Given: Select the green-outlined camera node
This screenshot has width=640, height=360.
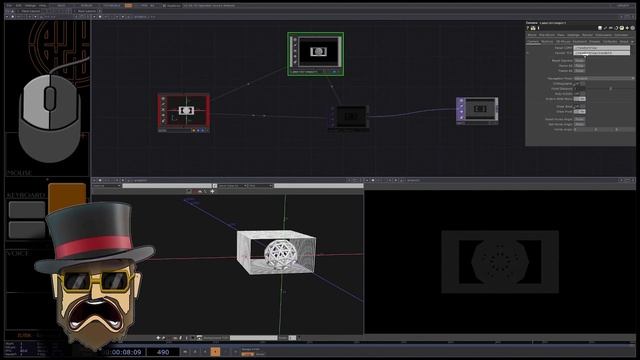Looking at the screenshot, I should 316,54.
